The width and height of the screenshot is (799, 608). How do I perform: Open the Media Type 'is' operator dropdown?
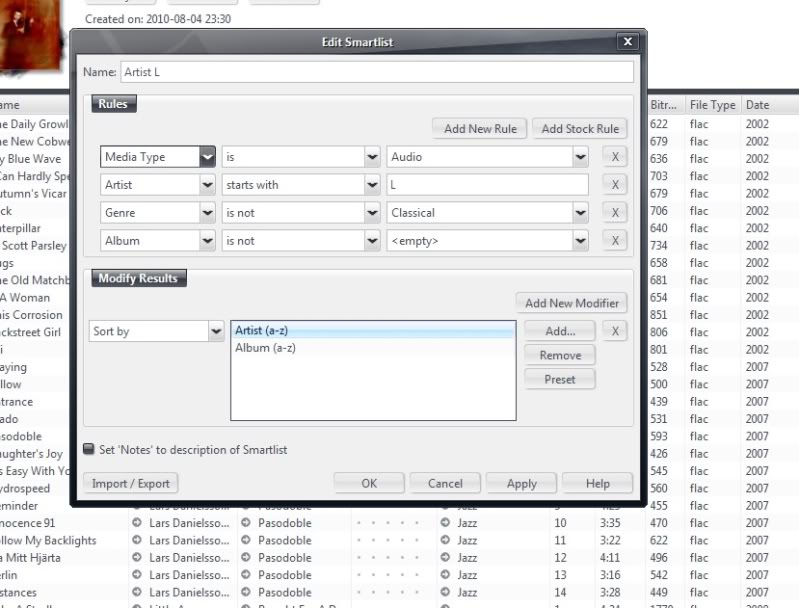372,157
